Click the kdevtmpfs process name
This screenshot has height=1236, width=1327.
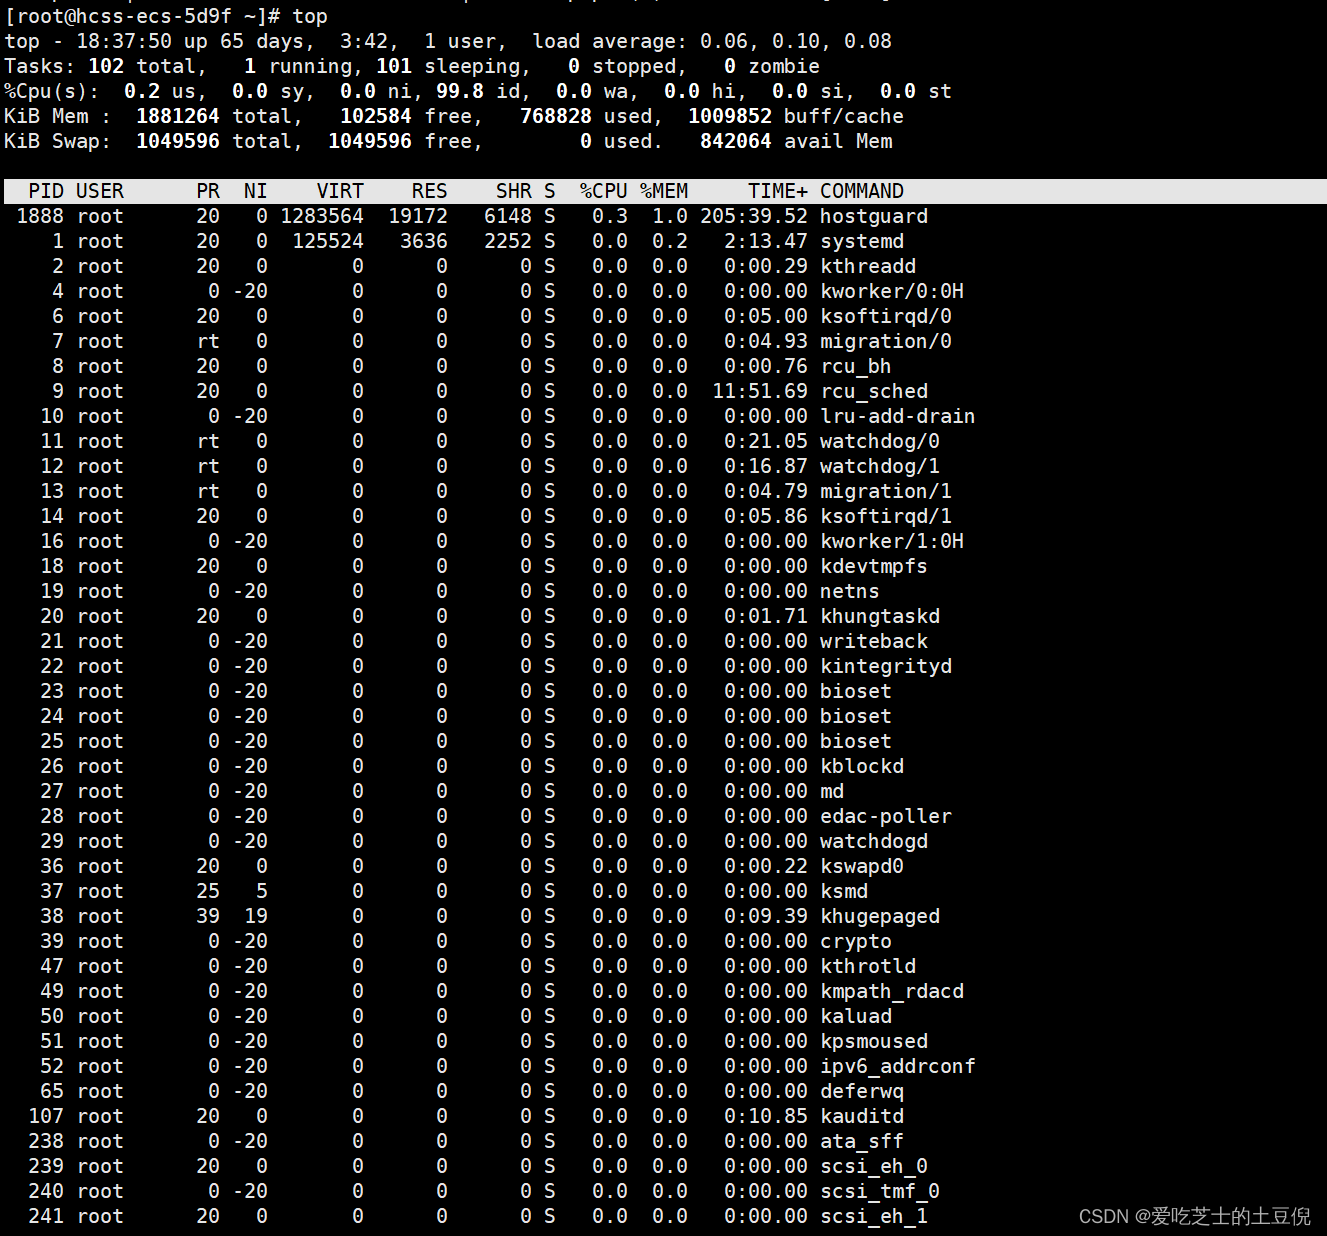[874, 566]
